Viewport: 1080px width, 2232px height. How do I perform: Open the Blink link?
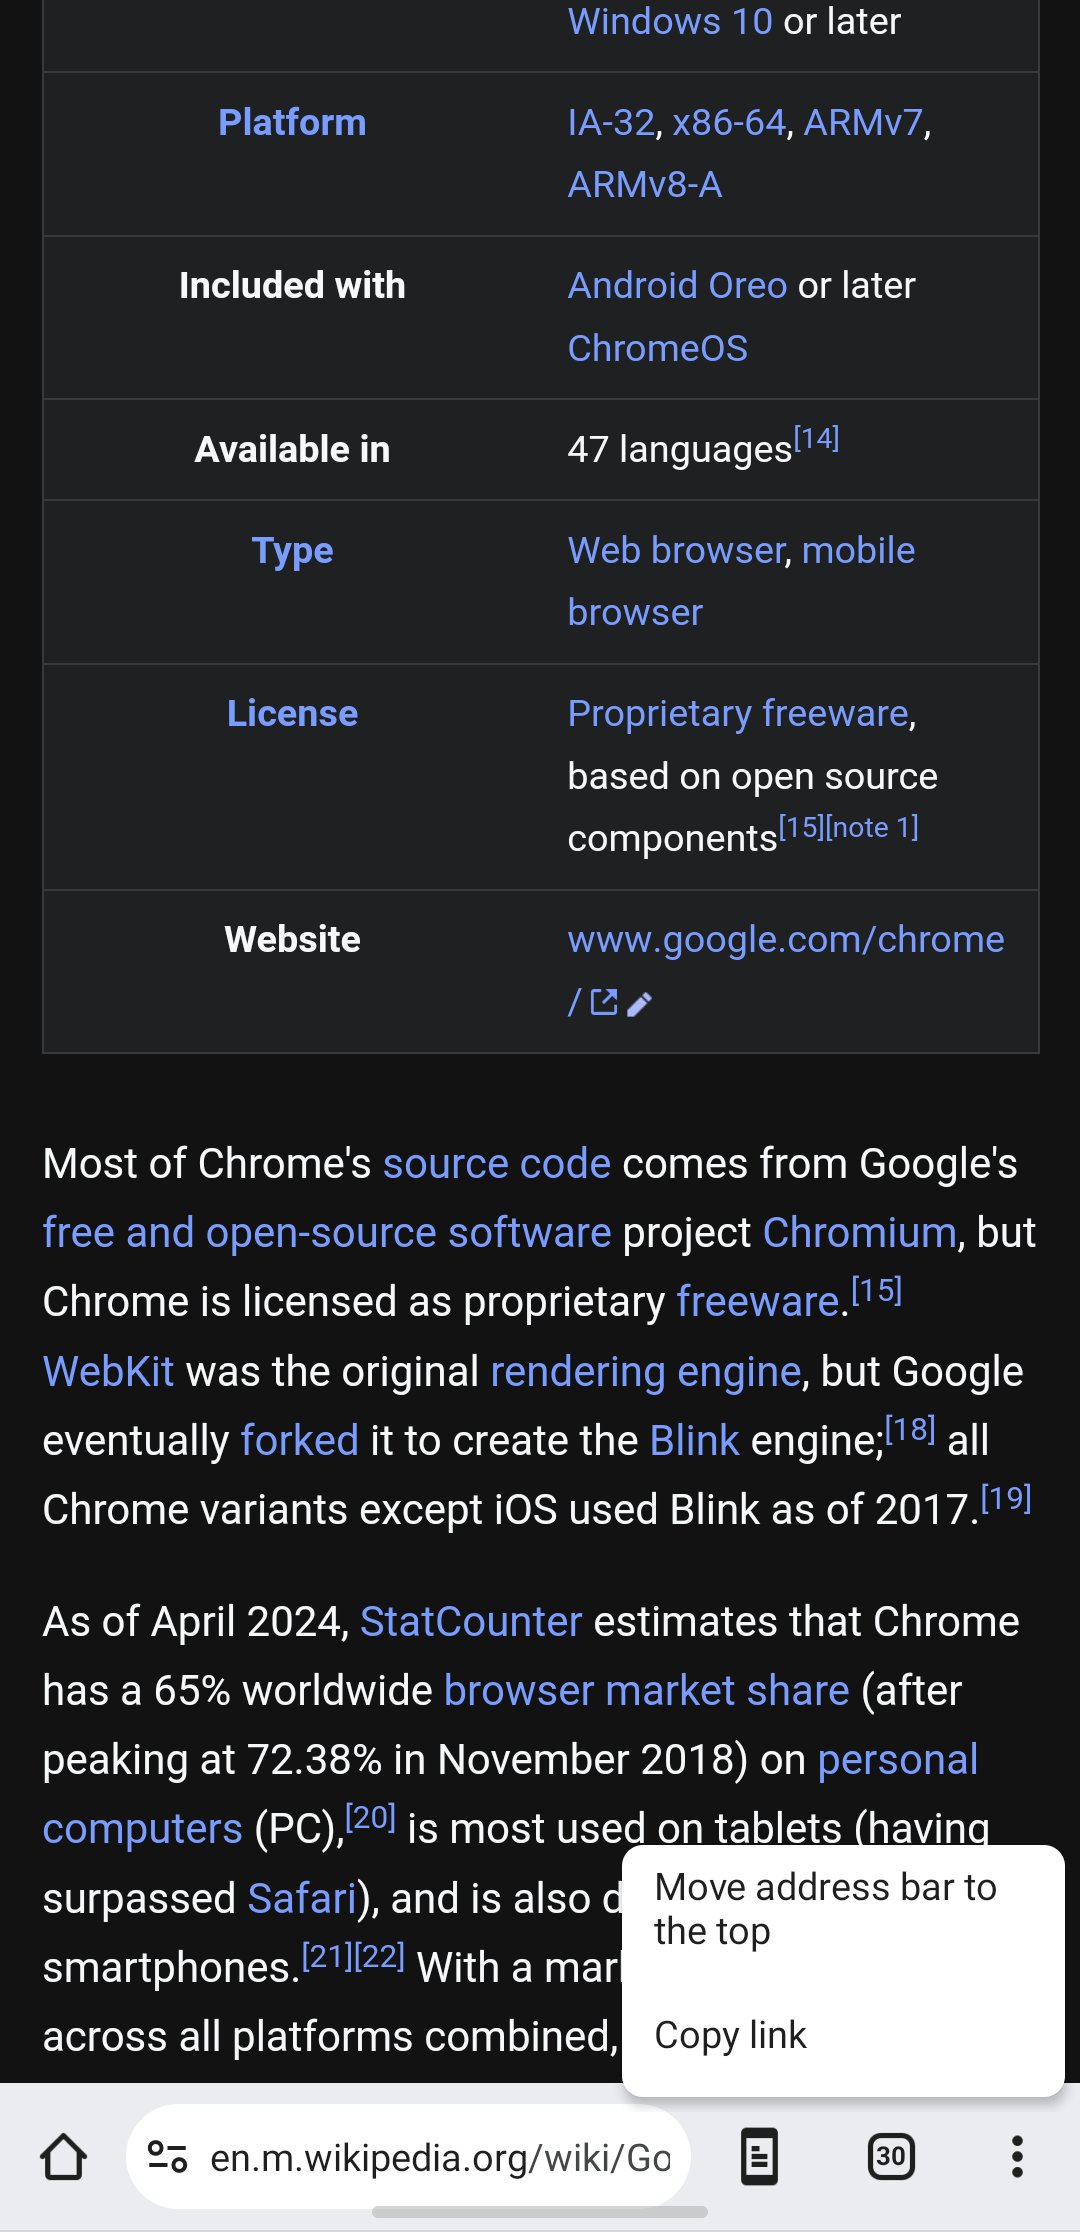tap(694, 1440)
